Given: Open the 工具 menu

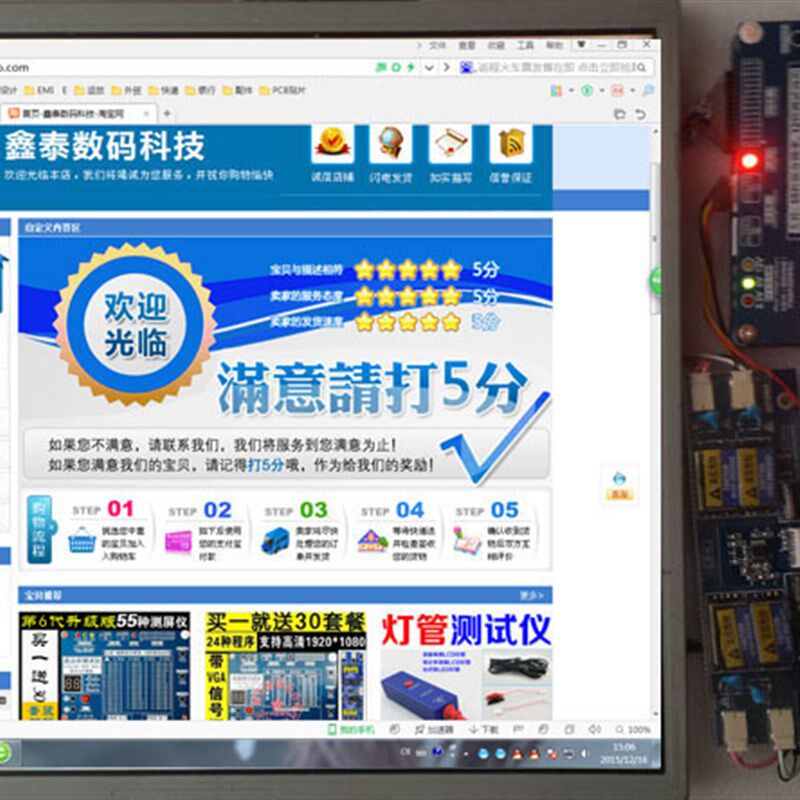Looking at the screenshot, I should (x=525, y=45).
